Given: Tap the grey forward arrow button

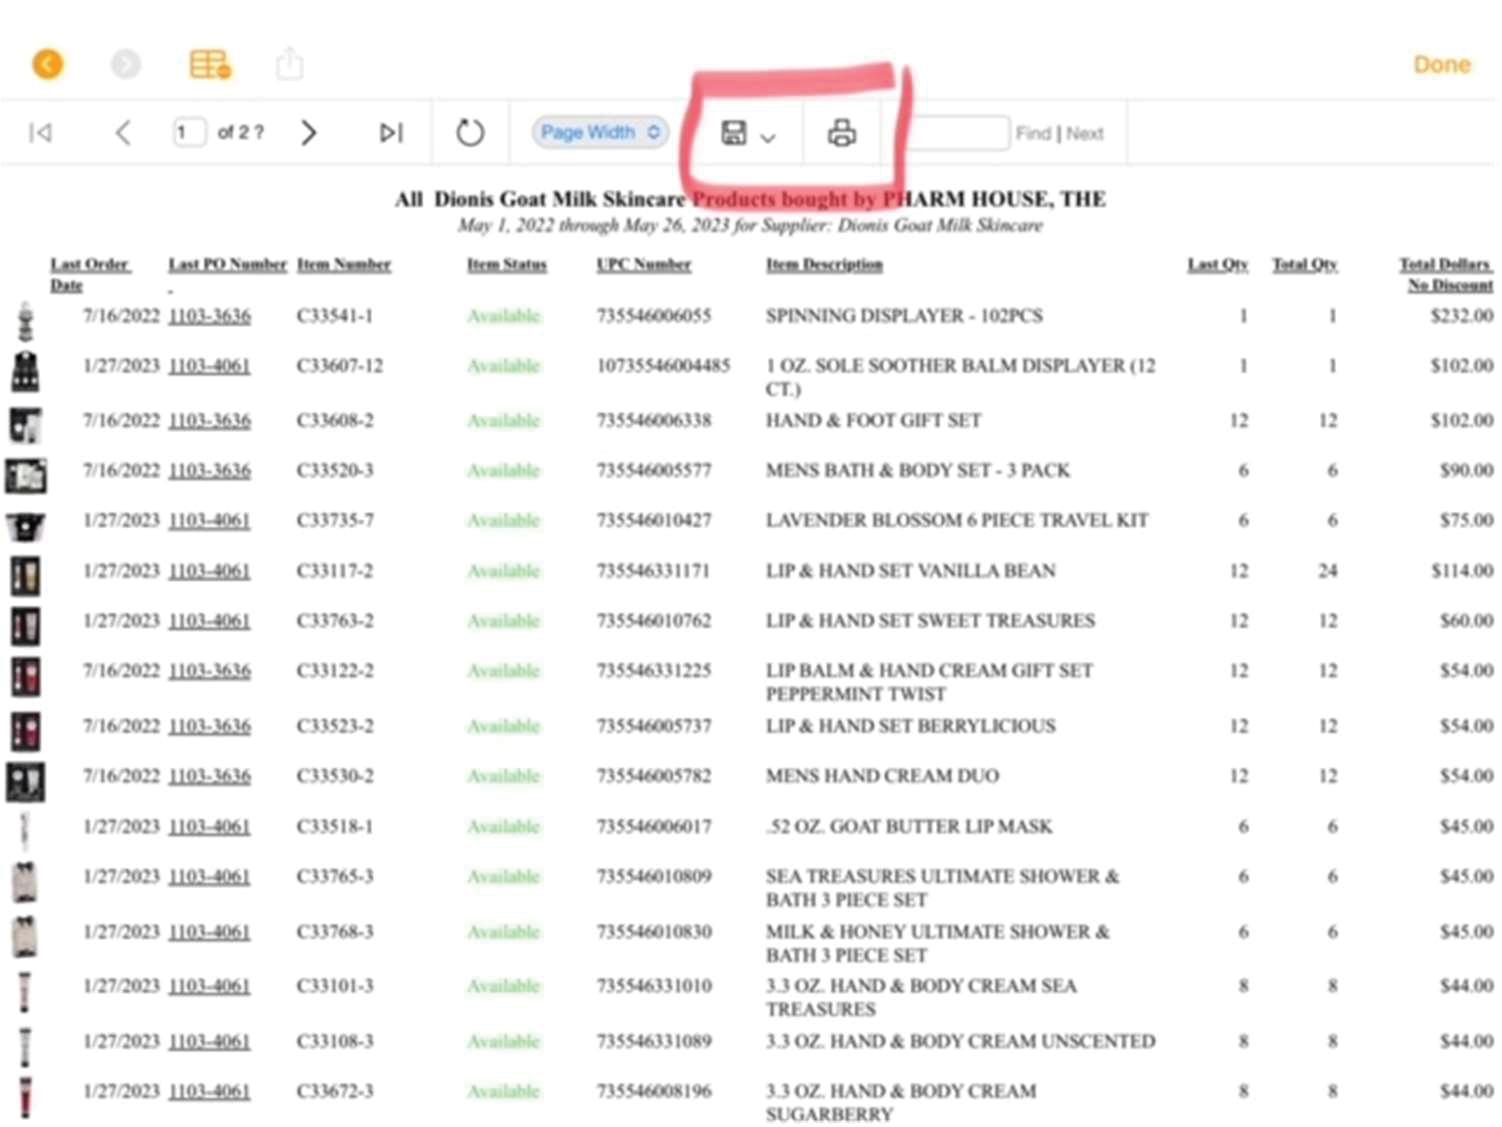Looking at the screenshot, I should click(125, 64).
